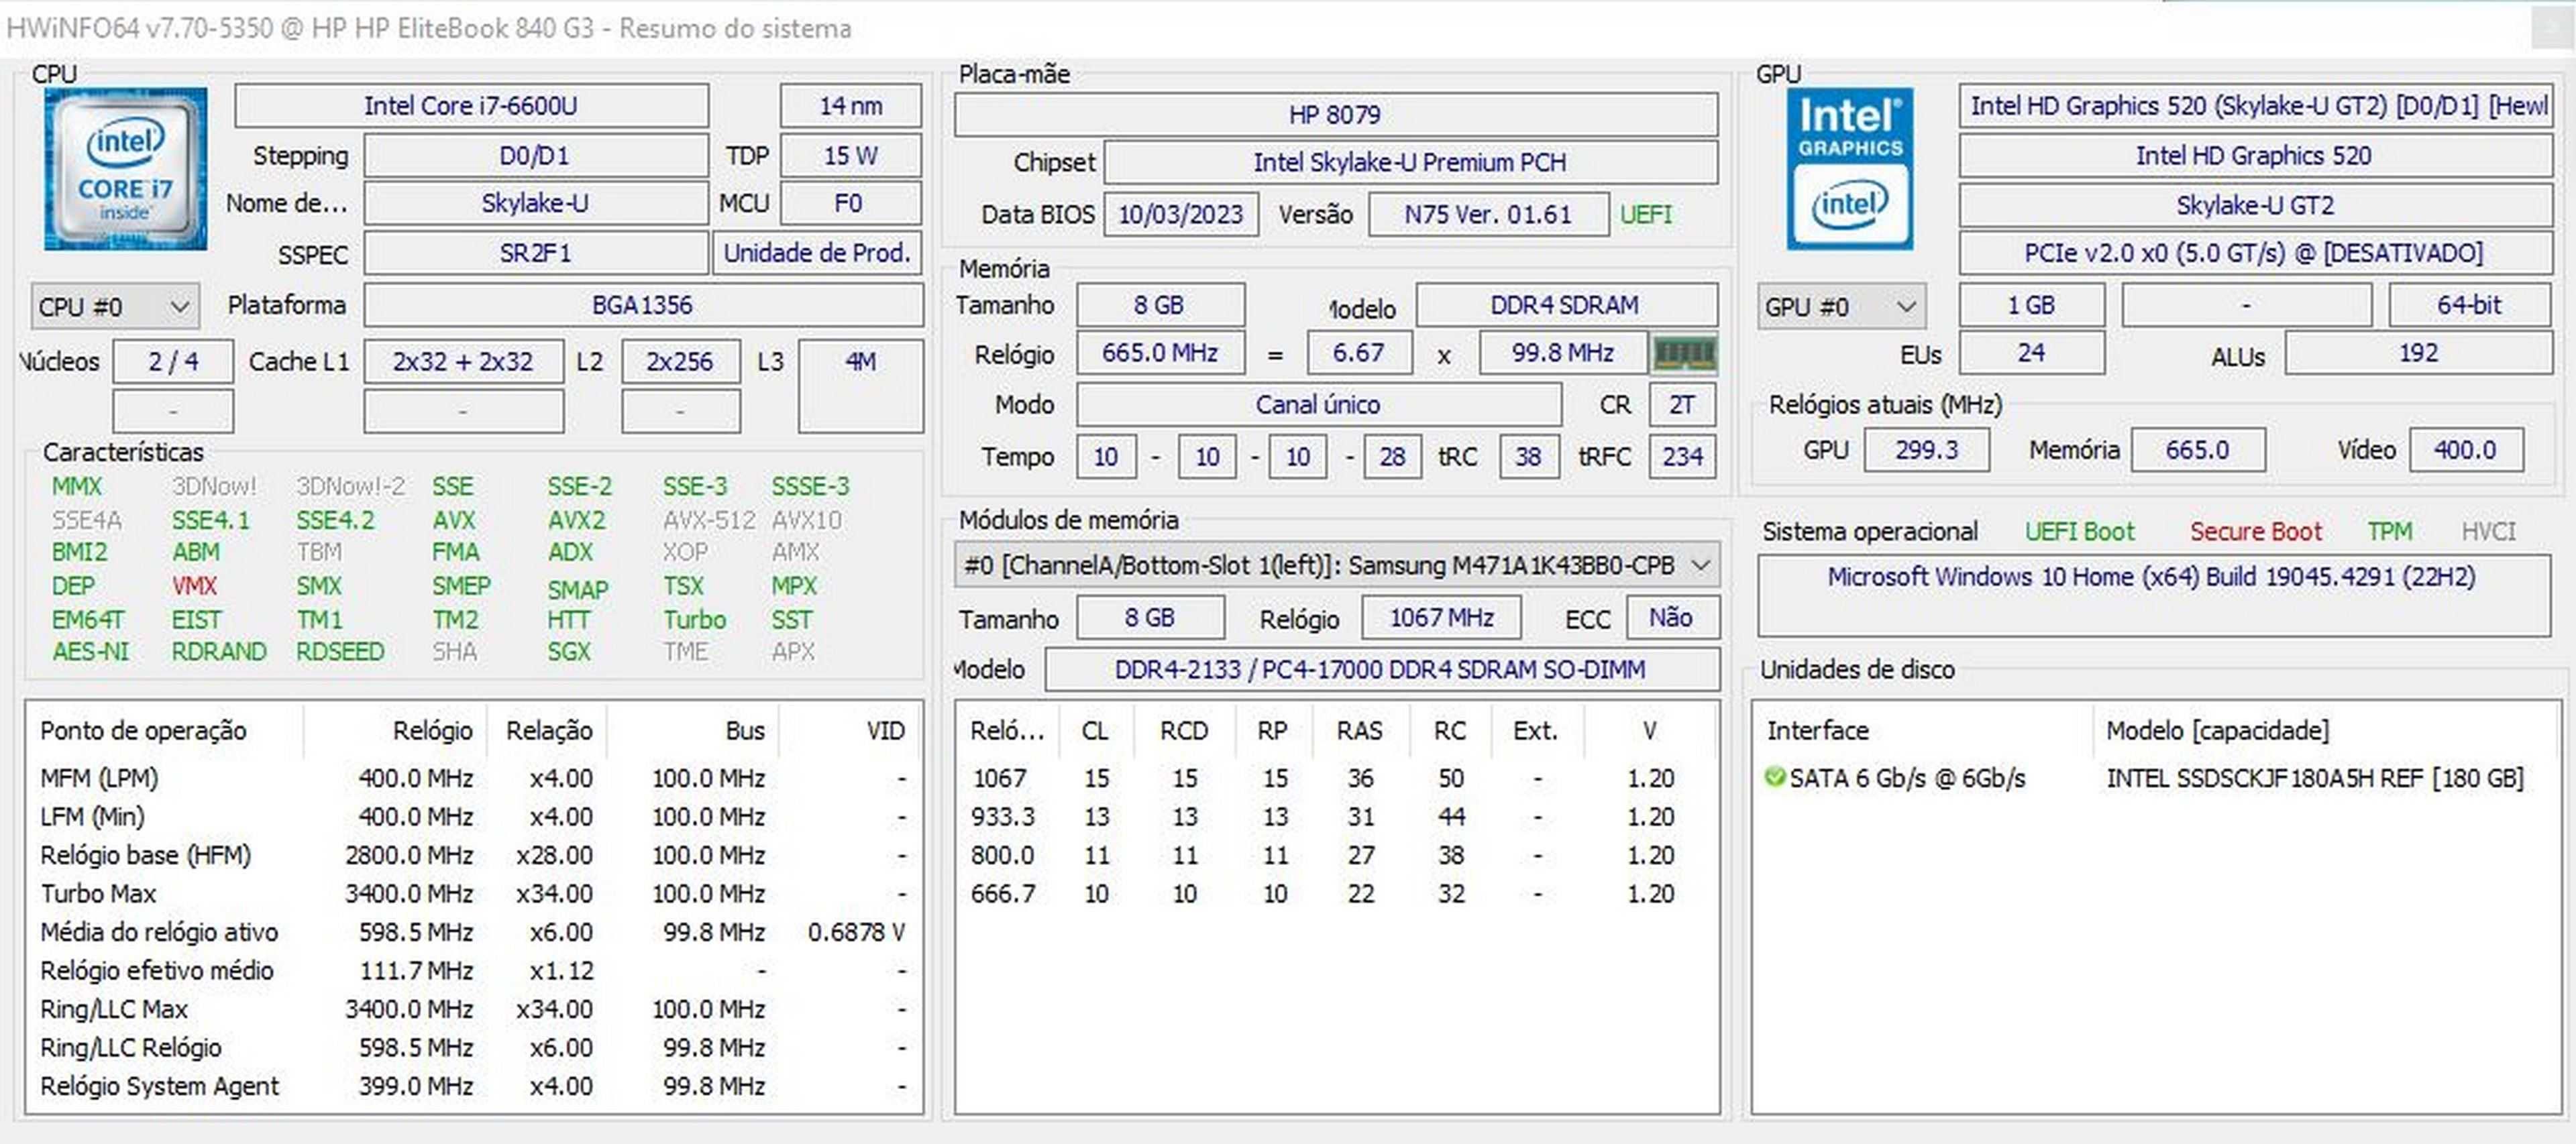Click the BIOS date 10/03/2023 field
Image resolution: width=2576 pixels, height=1144 pixels.
1180,214
